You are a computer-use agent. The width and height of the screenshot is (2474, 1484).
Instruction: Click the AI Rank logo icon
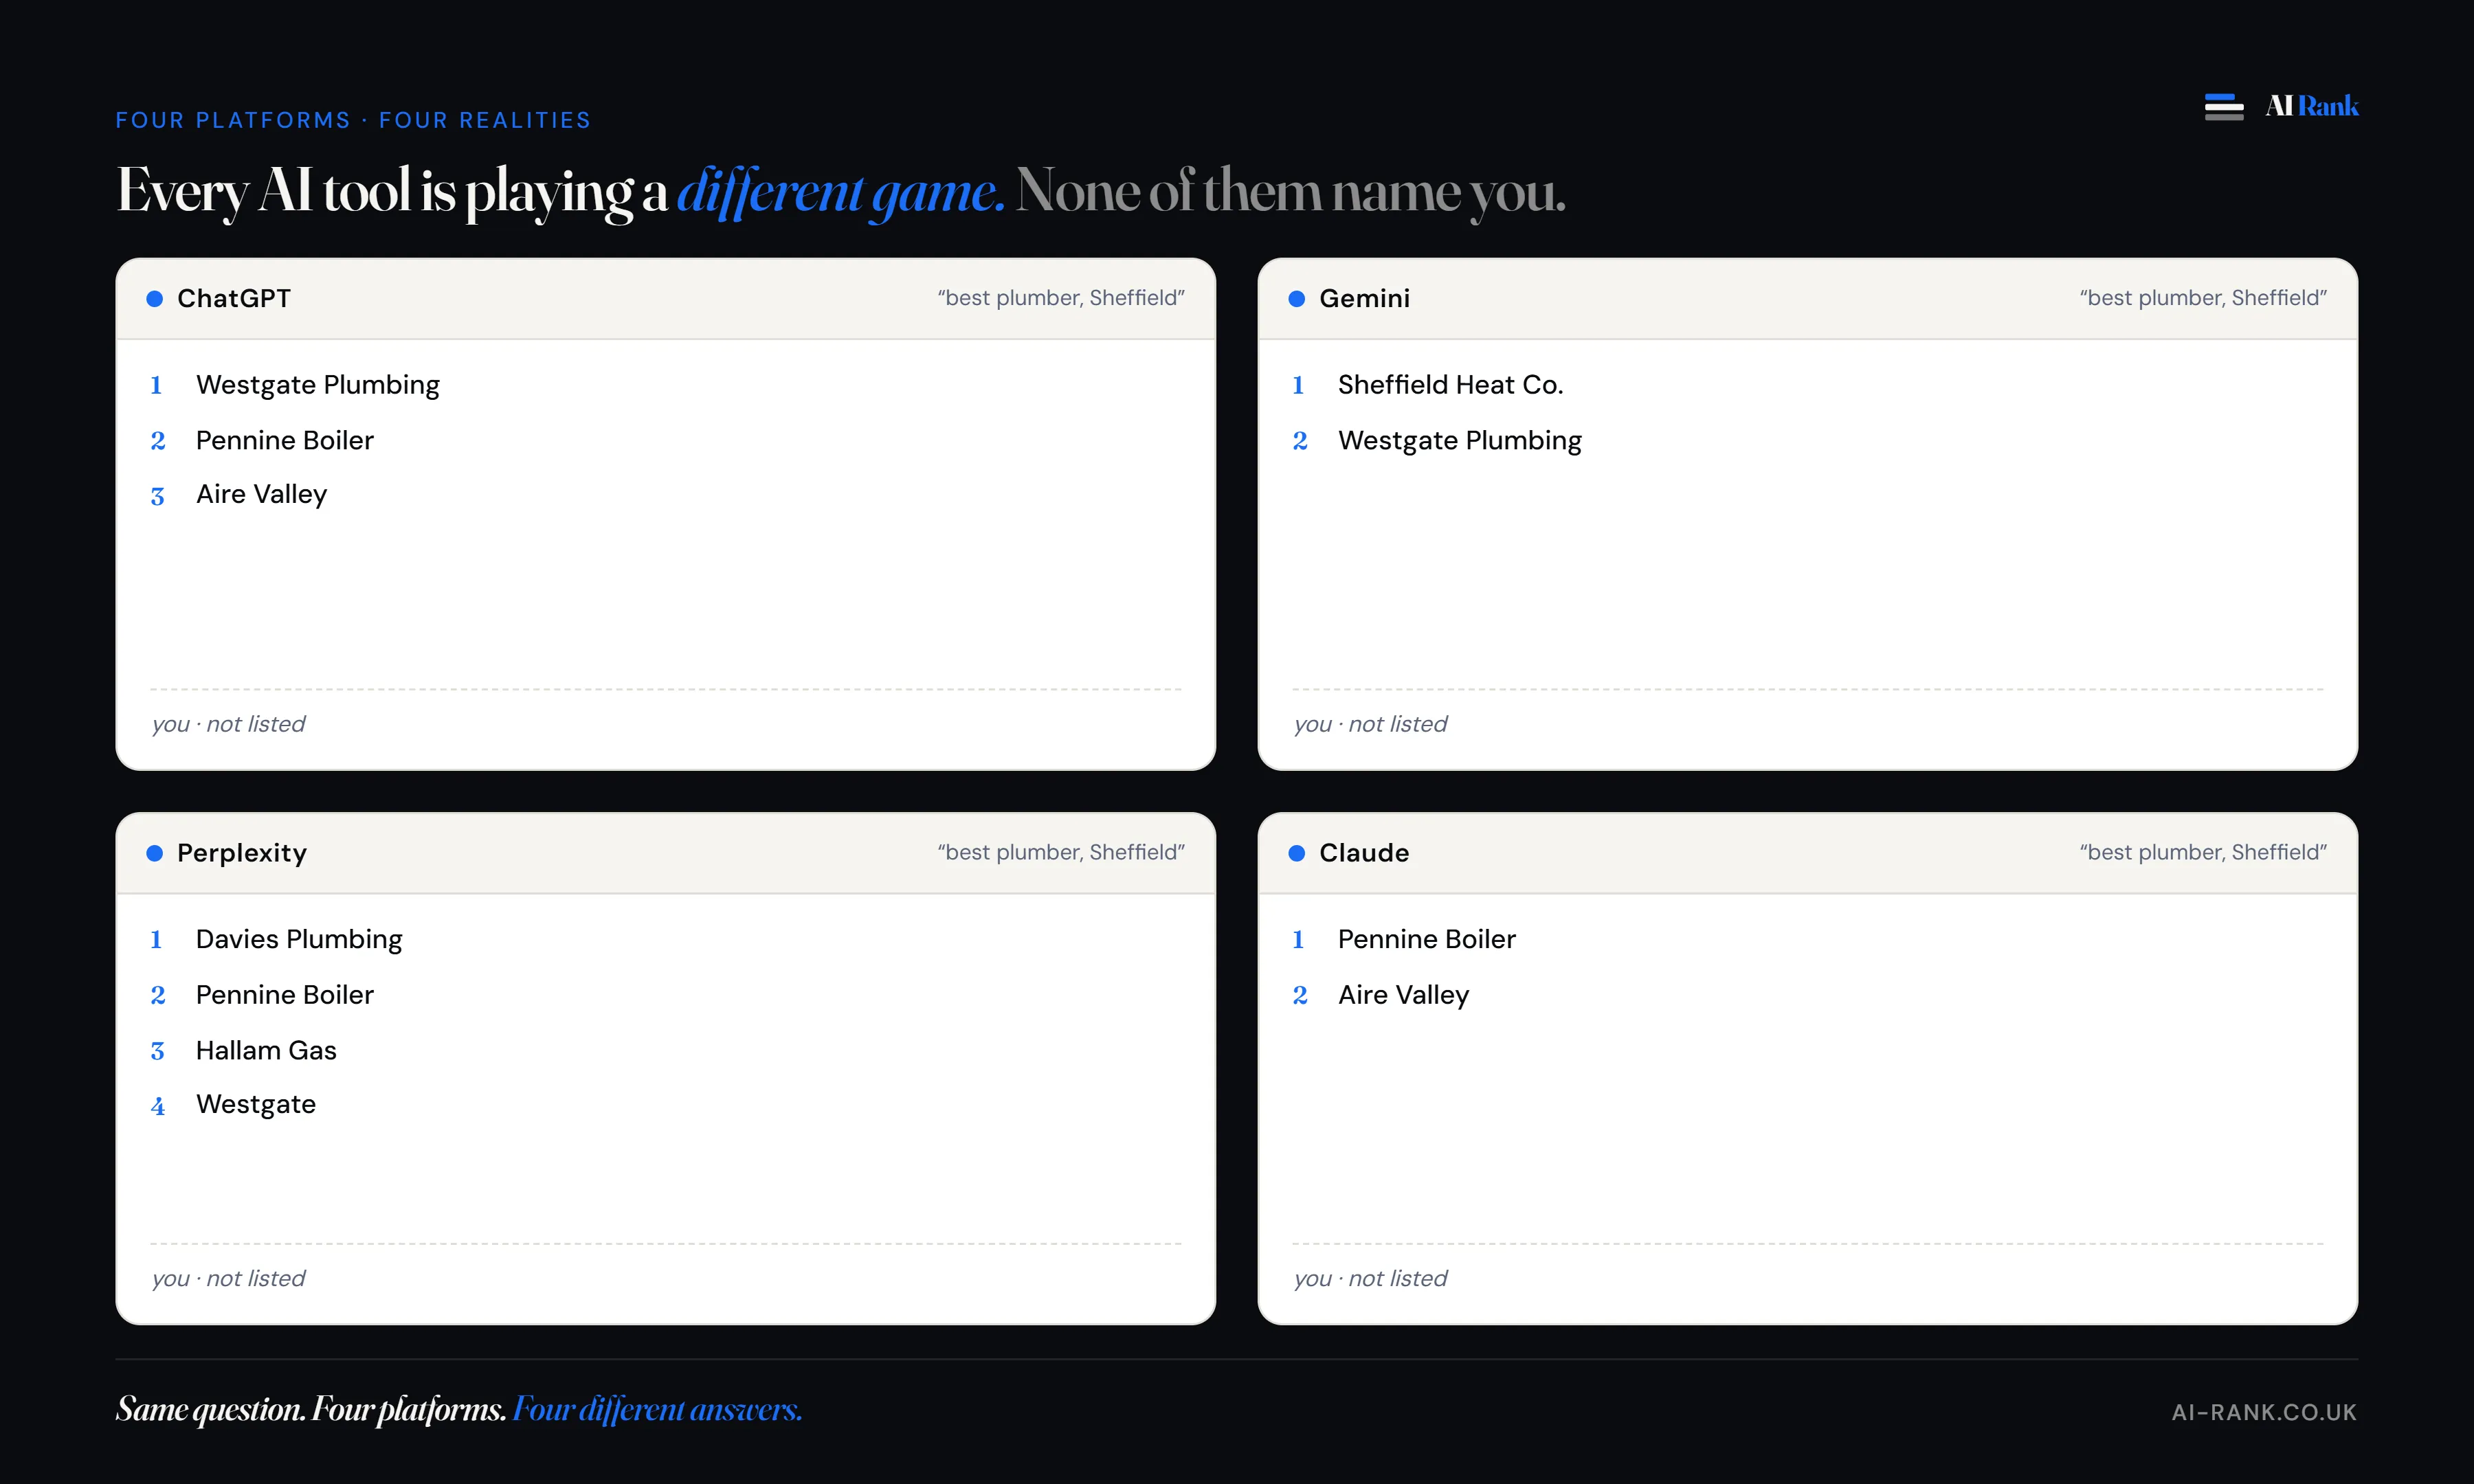coord(2223,106)
